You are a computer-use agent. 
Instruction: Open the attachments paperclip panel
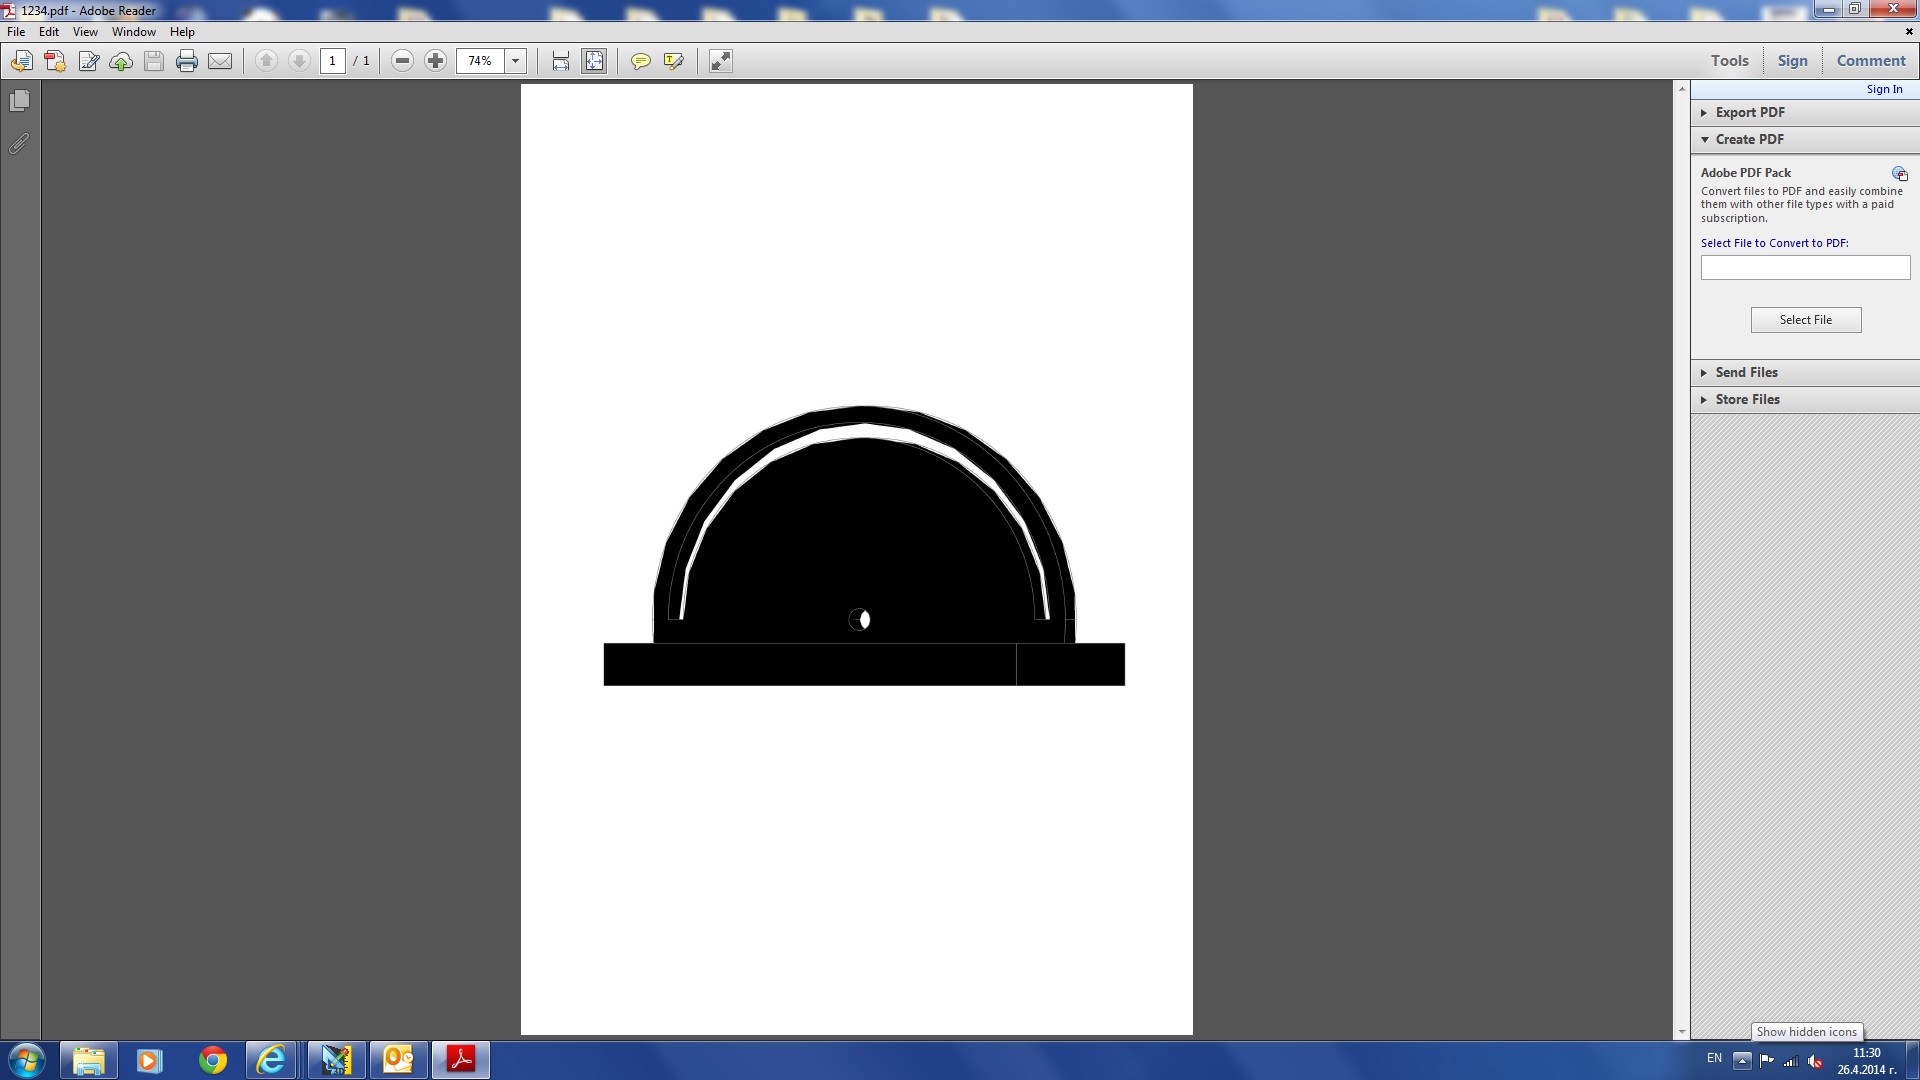(19, 144)
